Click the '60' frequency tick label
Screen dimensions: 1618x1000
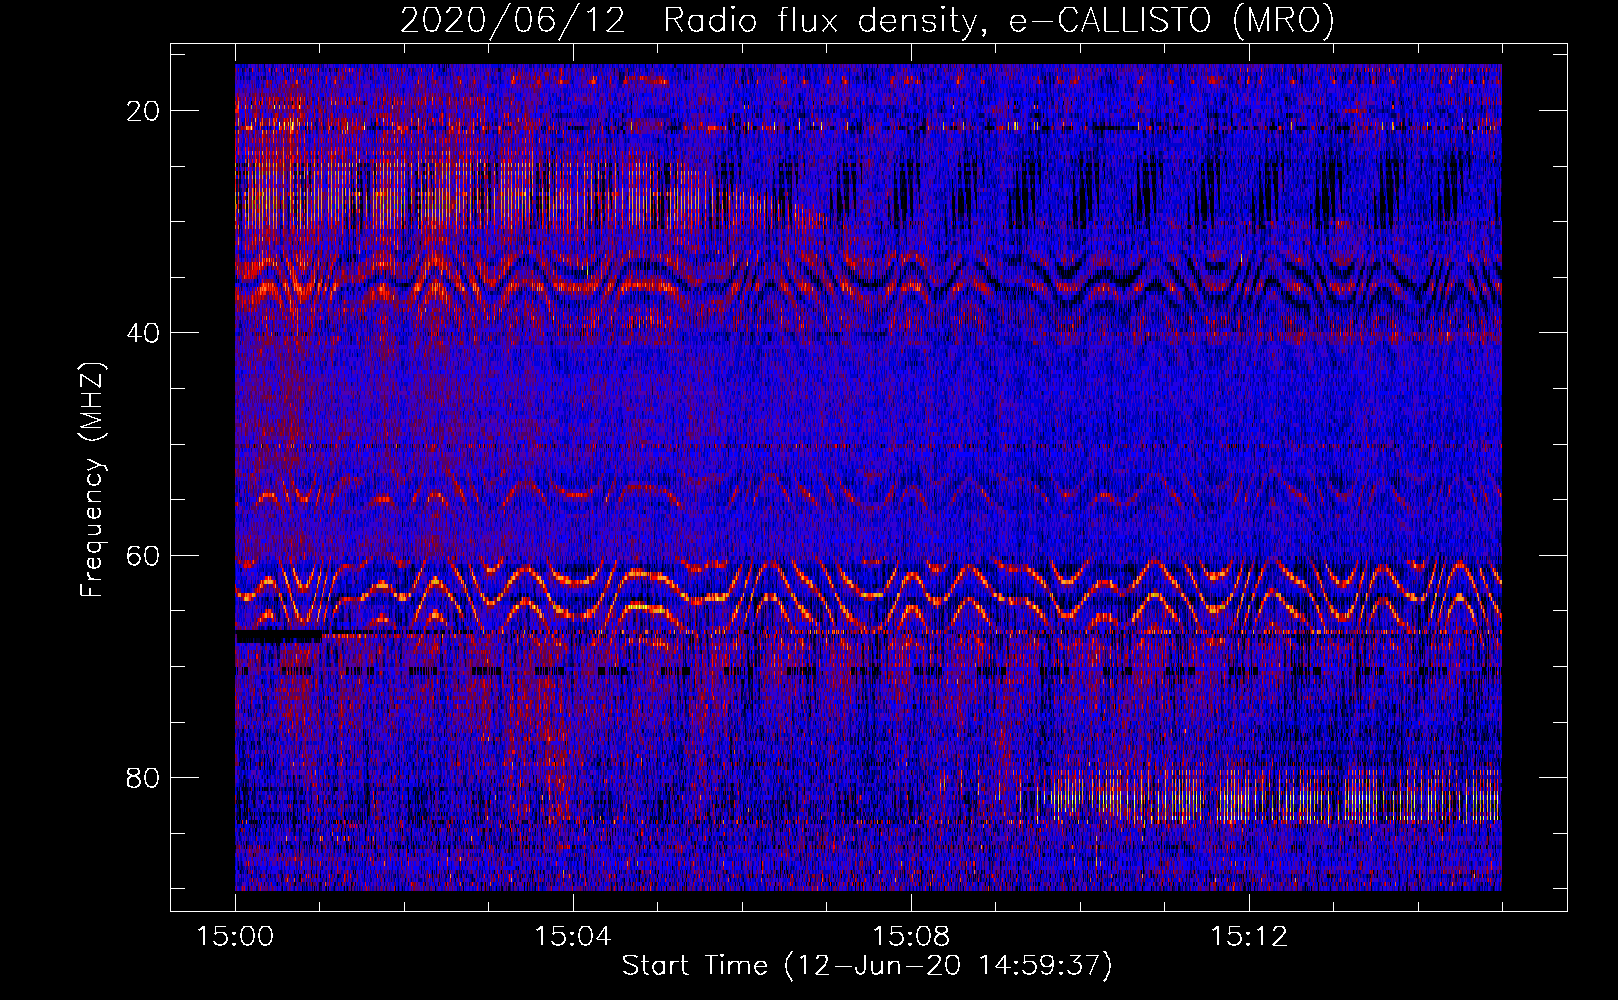tap(143, 556)
